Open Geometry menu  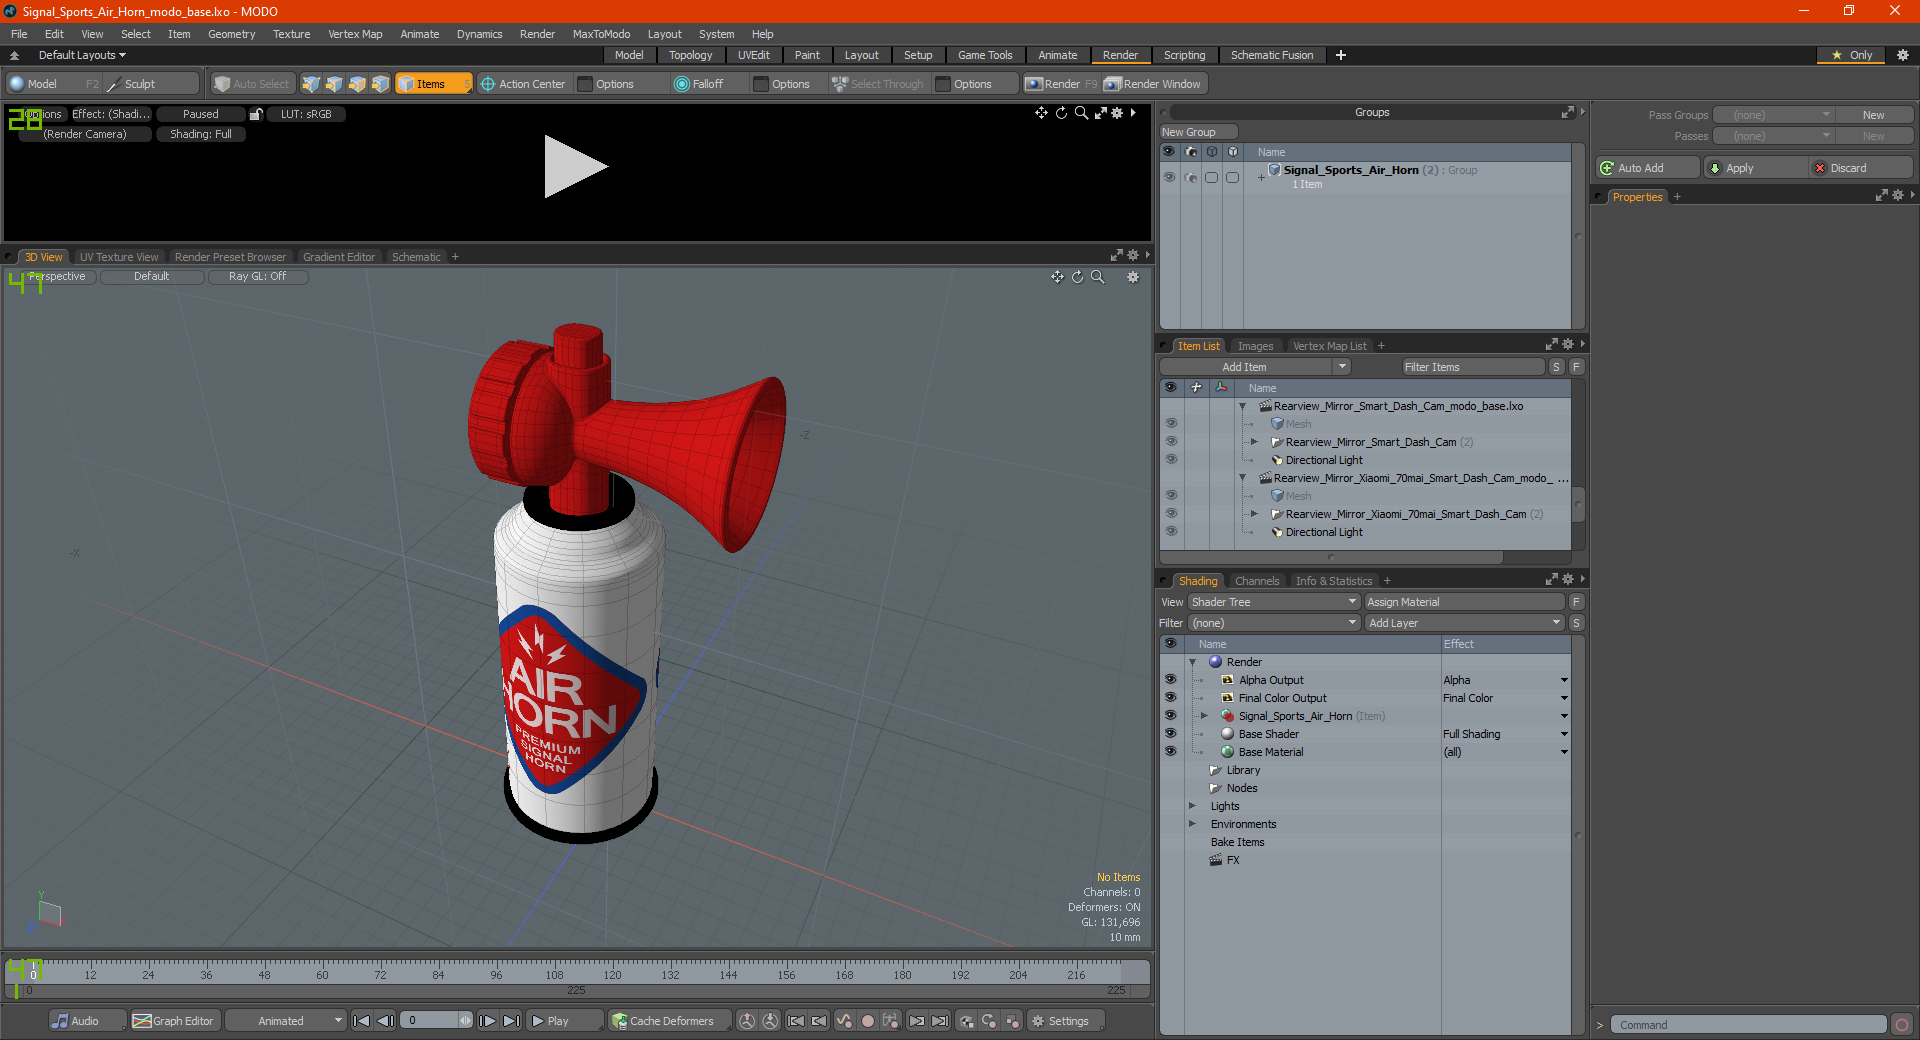click(231, 34)
